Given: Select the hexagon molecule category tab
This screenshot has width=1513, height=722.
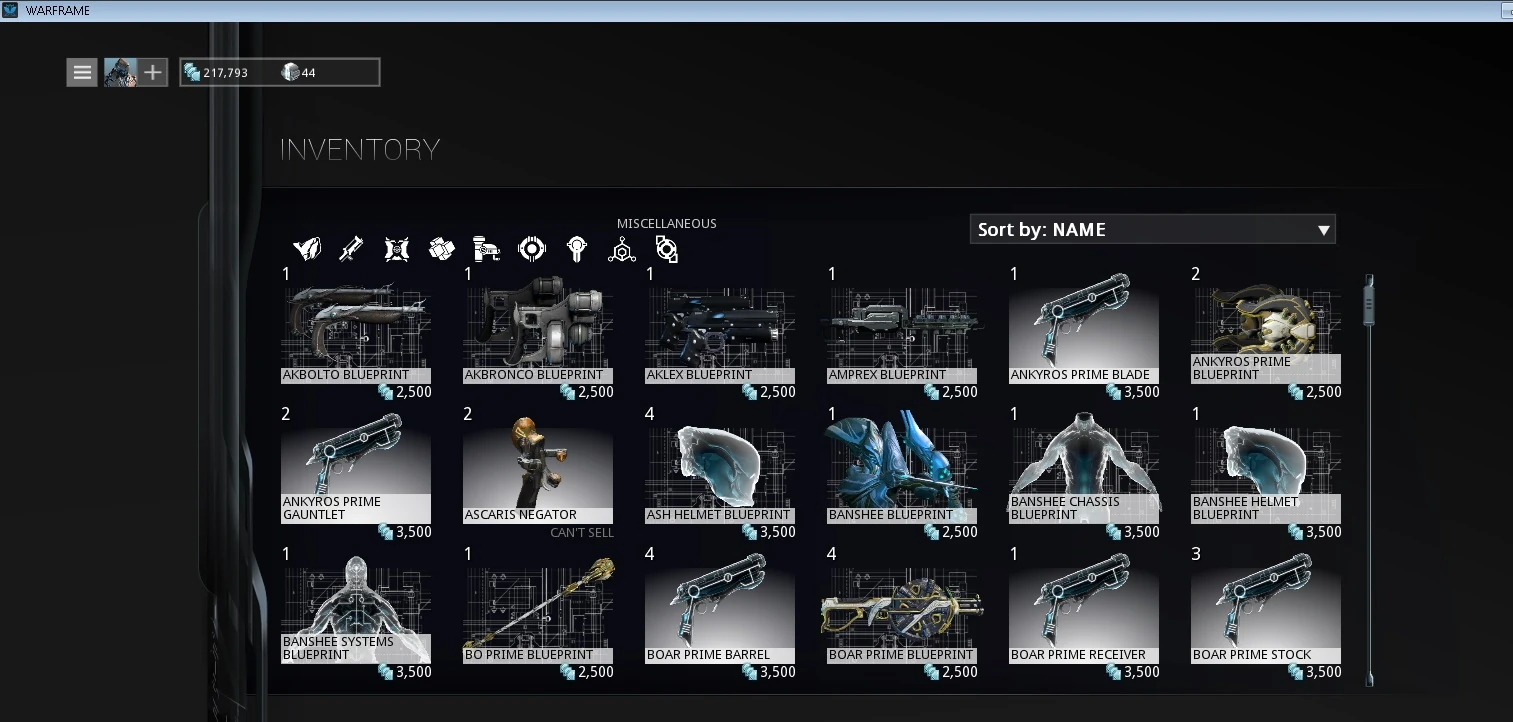Looking at the screenshot, I should point(622,250).
